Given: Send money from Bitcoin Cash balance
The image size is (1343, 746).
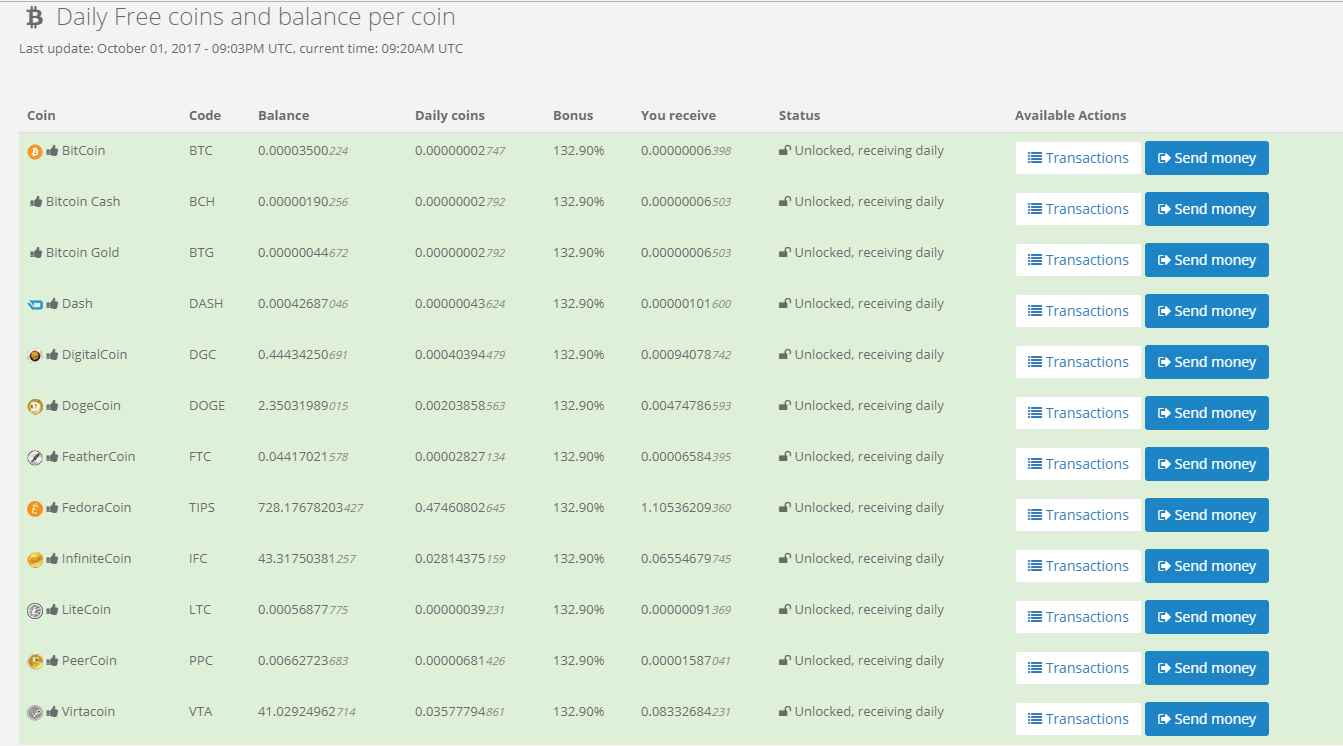Looking at the screenshot, I should [1207, 209].
